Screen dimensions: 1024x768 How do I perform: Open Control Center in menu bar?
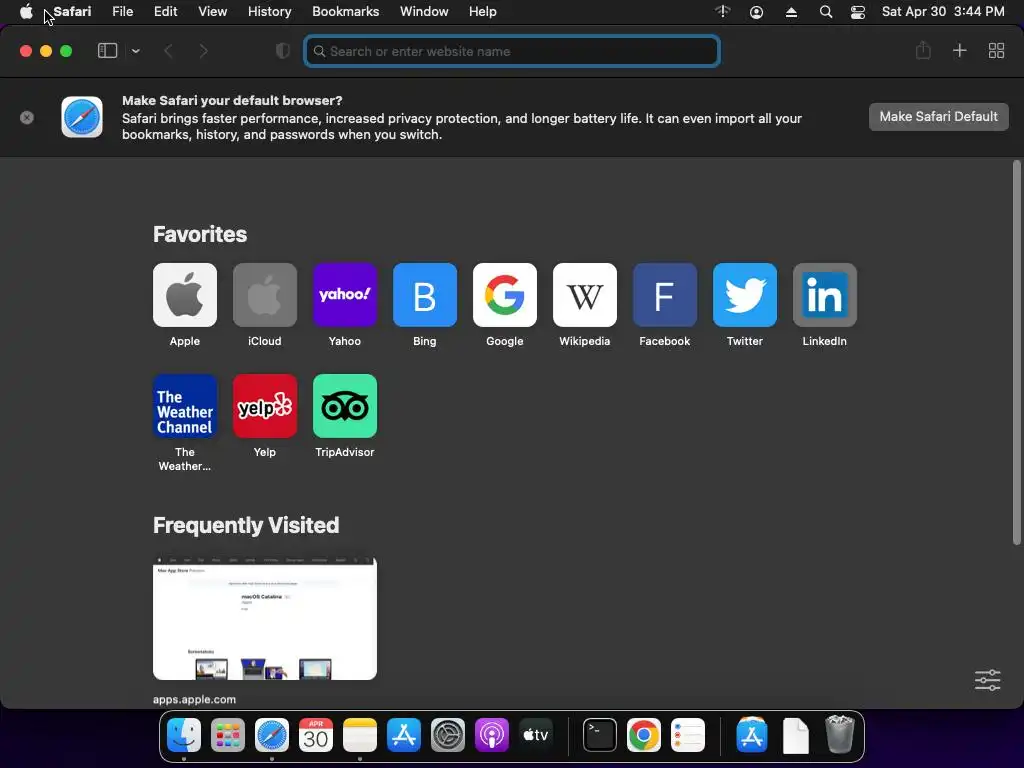coord(857,12)
